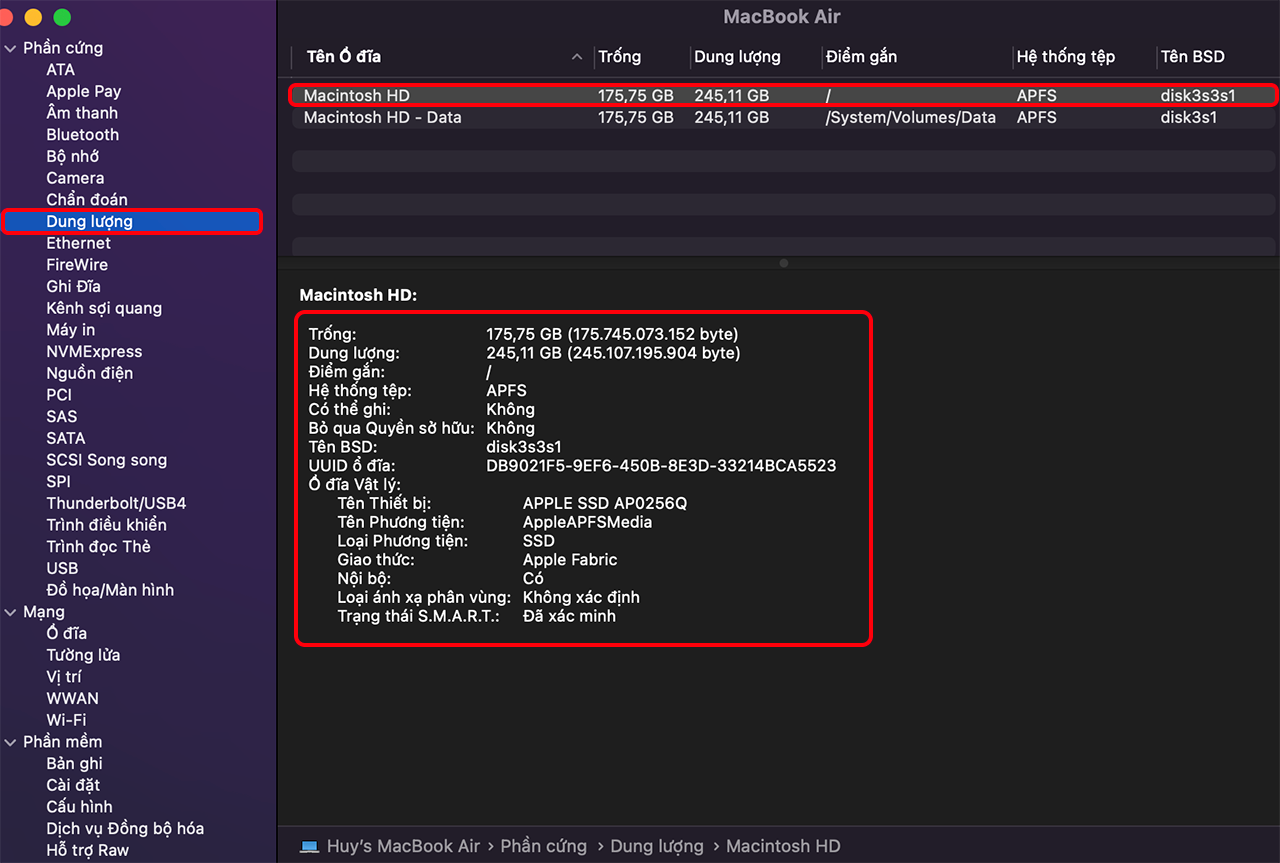The width and height of the screenshot is (1280, 863).
Task: Select PCI in sidebar
Action: [59, 395]
